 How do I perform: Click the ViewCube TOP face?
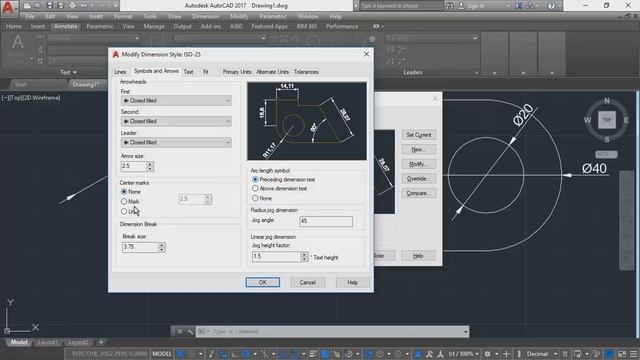607,120
